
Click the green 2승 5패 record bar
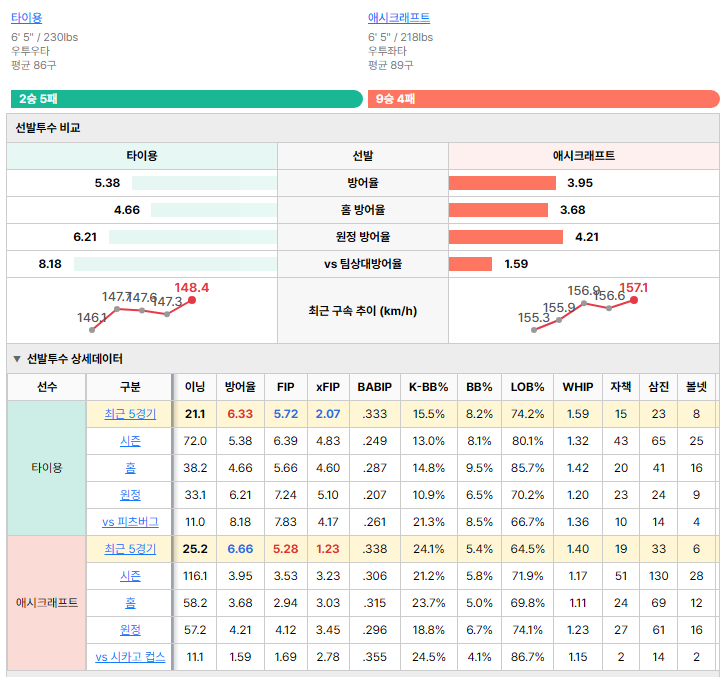tap(187, 99)
